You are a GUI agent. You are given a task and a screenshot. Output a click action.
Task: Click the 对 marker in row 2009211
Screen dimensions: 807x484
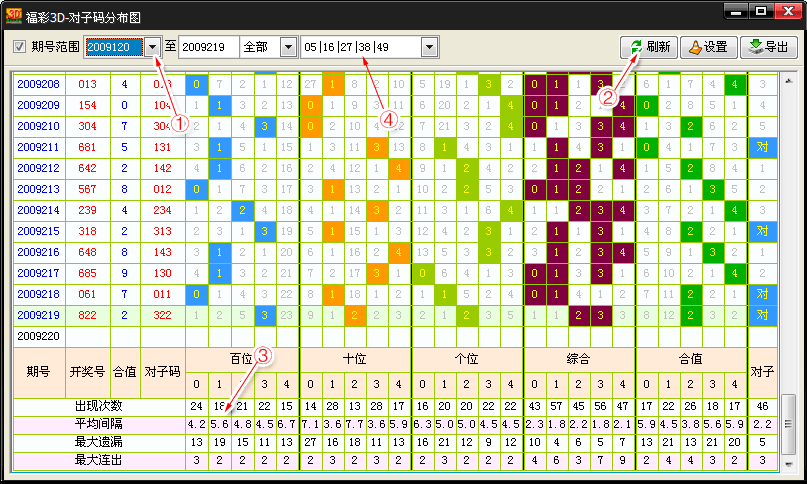tap(761, 147)
